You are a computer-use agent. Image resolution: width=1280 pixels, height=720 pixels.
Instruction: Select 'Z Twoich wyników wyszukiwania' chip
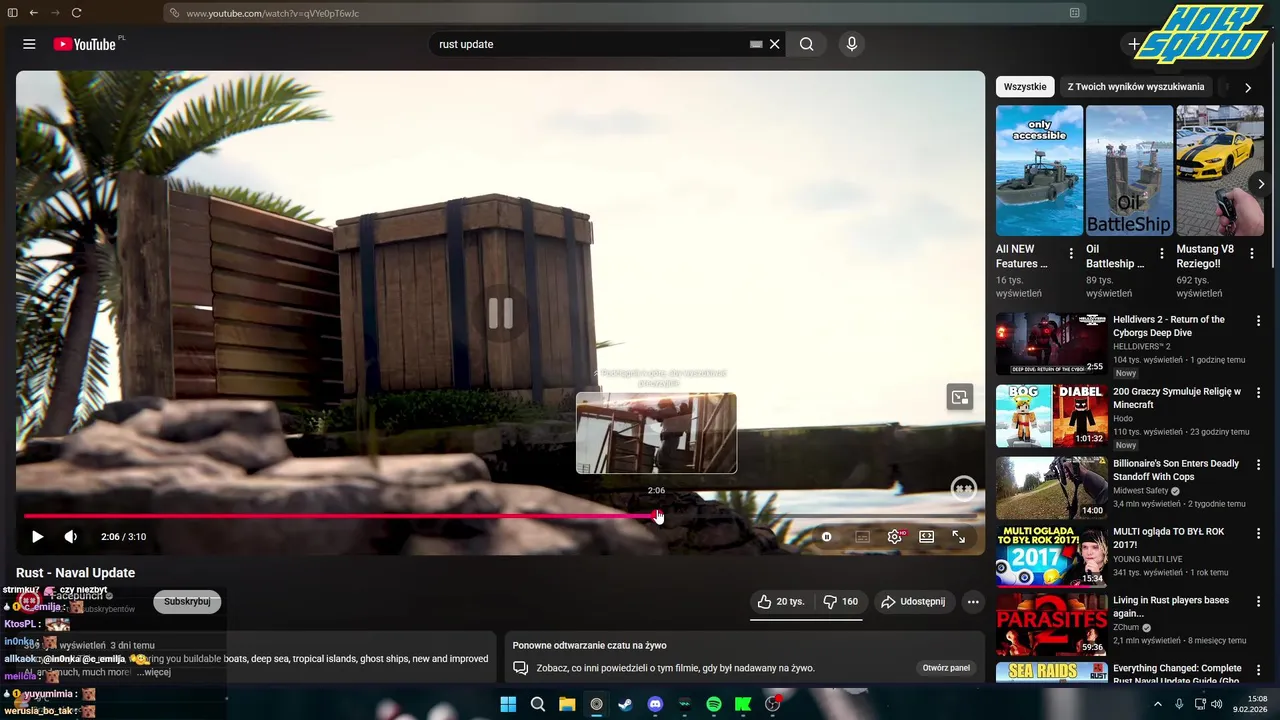[x=1136, y=87]
